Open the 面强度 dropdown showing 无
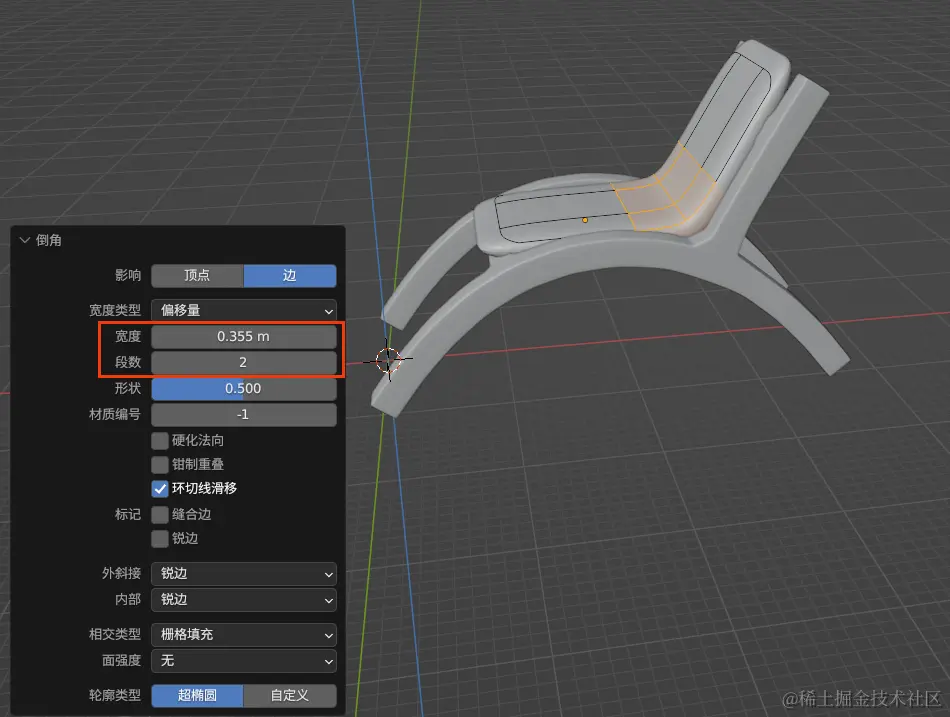Screen dimensions: 950x717 (x=244, y=661)
